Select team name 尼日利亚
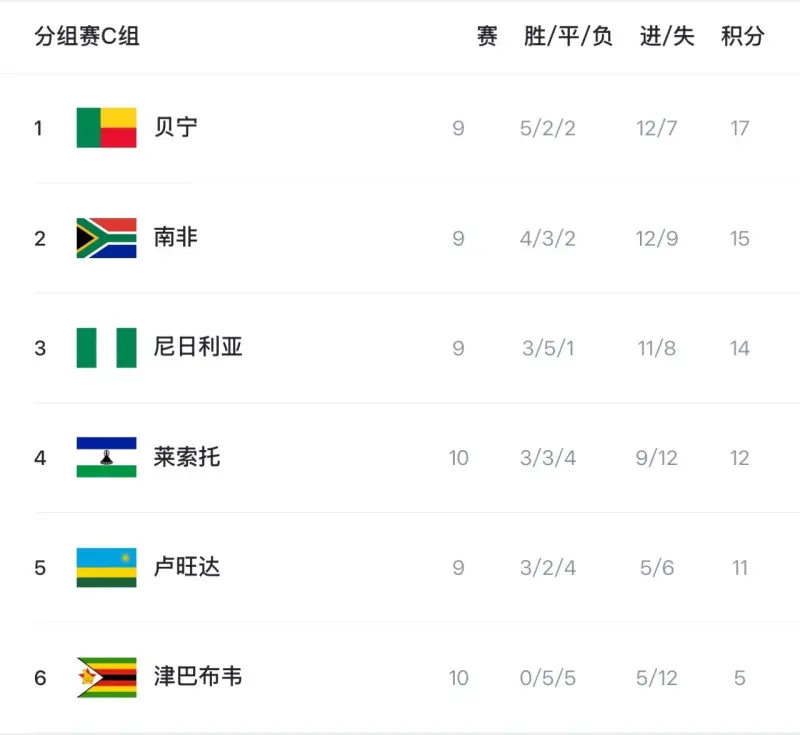Screen dimensions: 800x735 pyautogui.click(x=198, y=348)
